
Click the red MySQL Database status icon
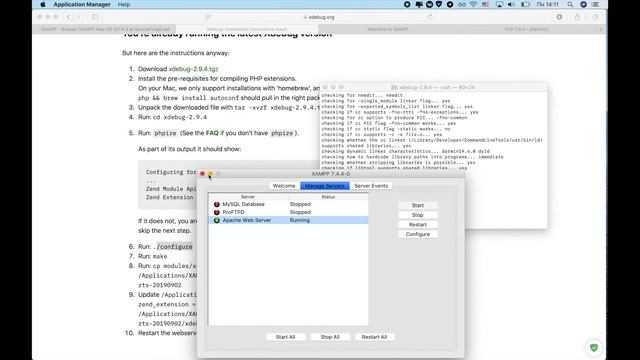217,204
